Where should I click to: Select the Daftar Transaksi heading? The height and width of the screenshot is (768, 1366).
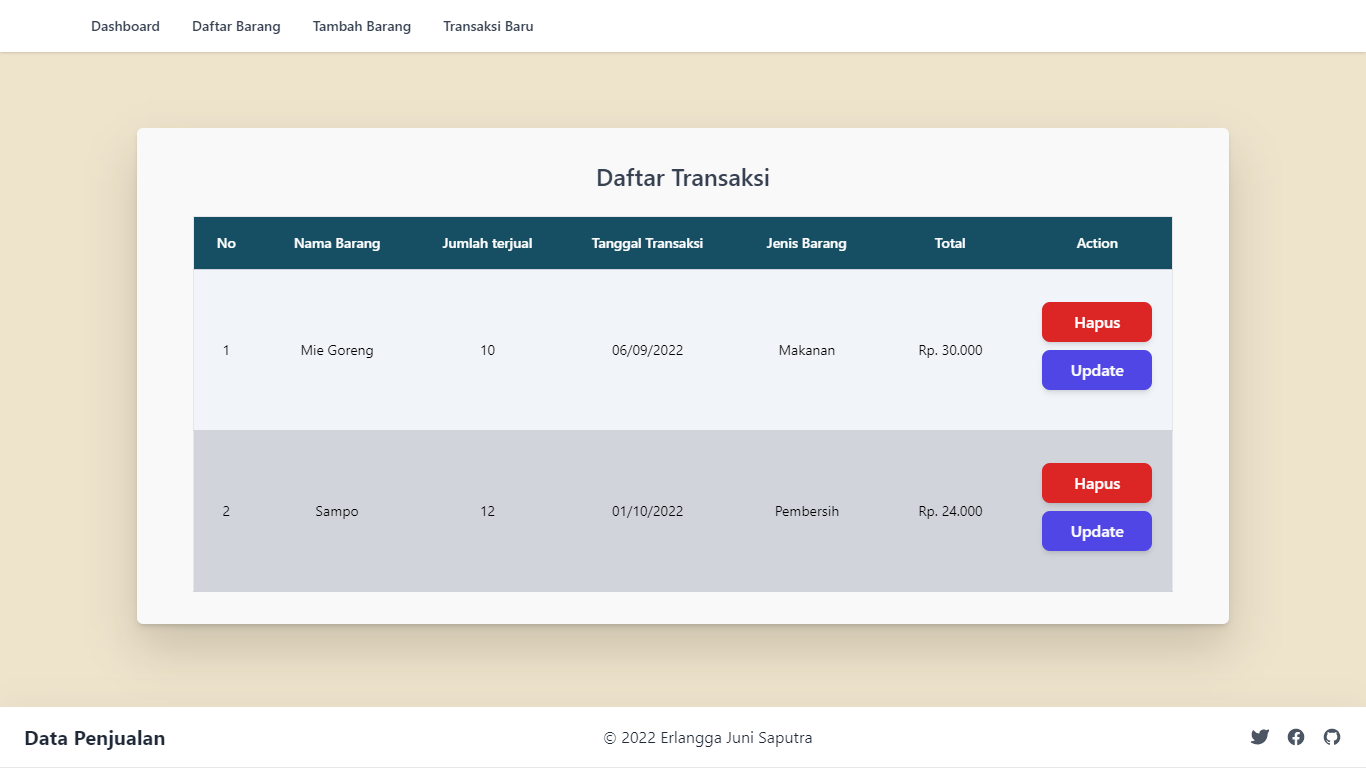coord(683,177)
